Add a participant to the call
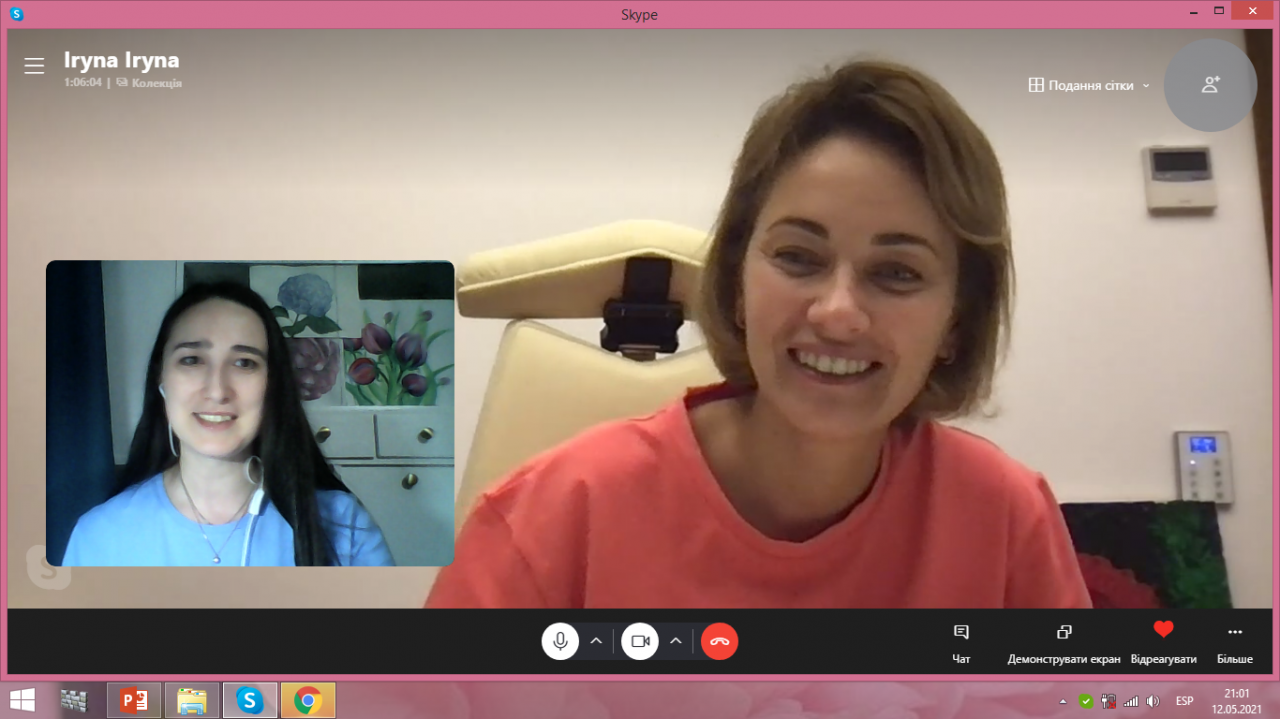 coord(1210,85)
